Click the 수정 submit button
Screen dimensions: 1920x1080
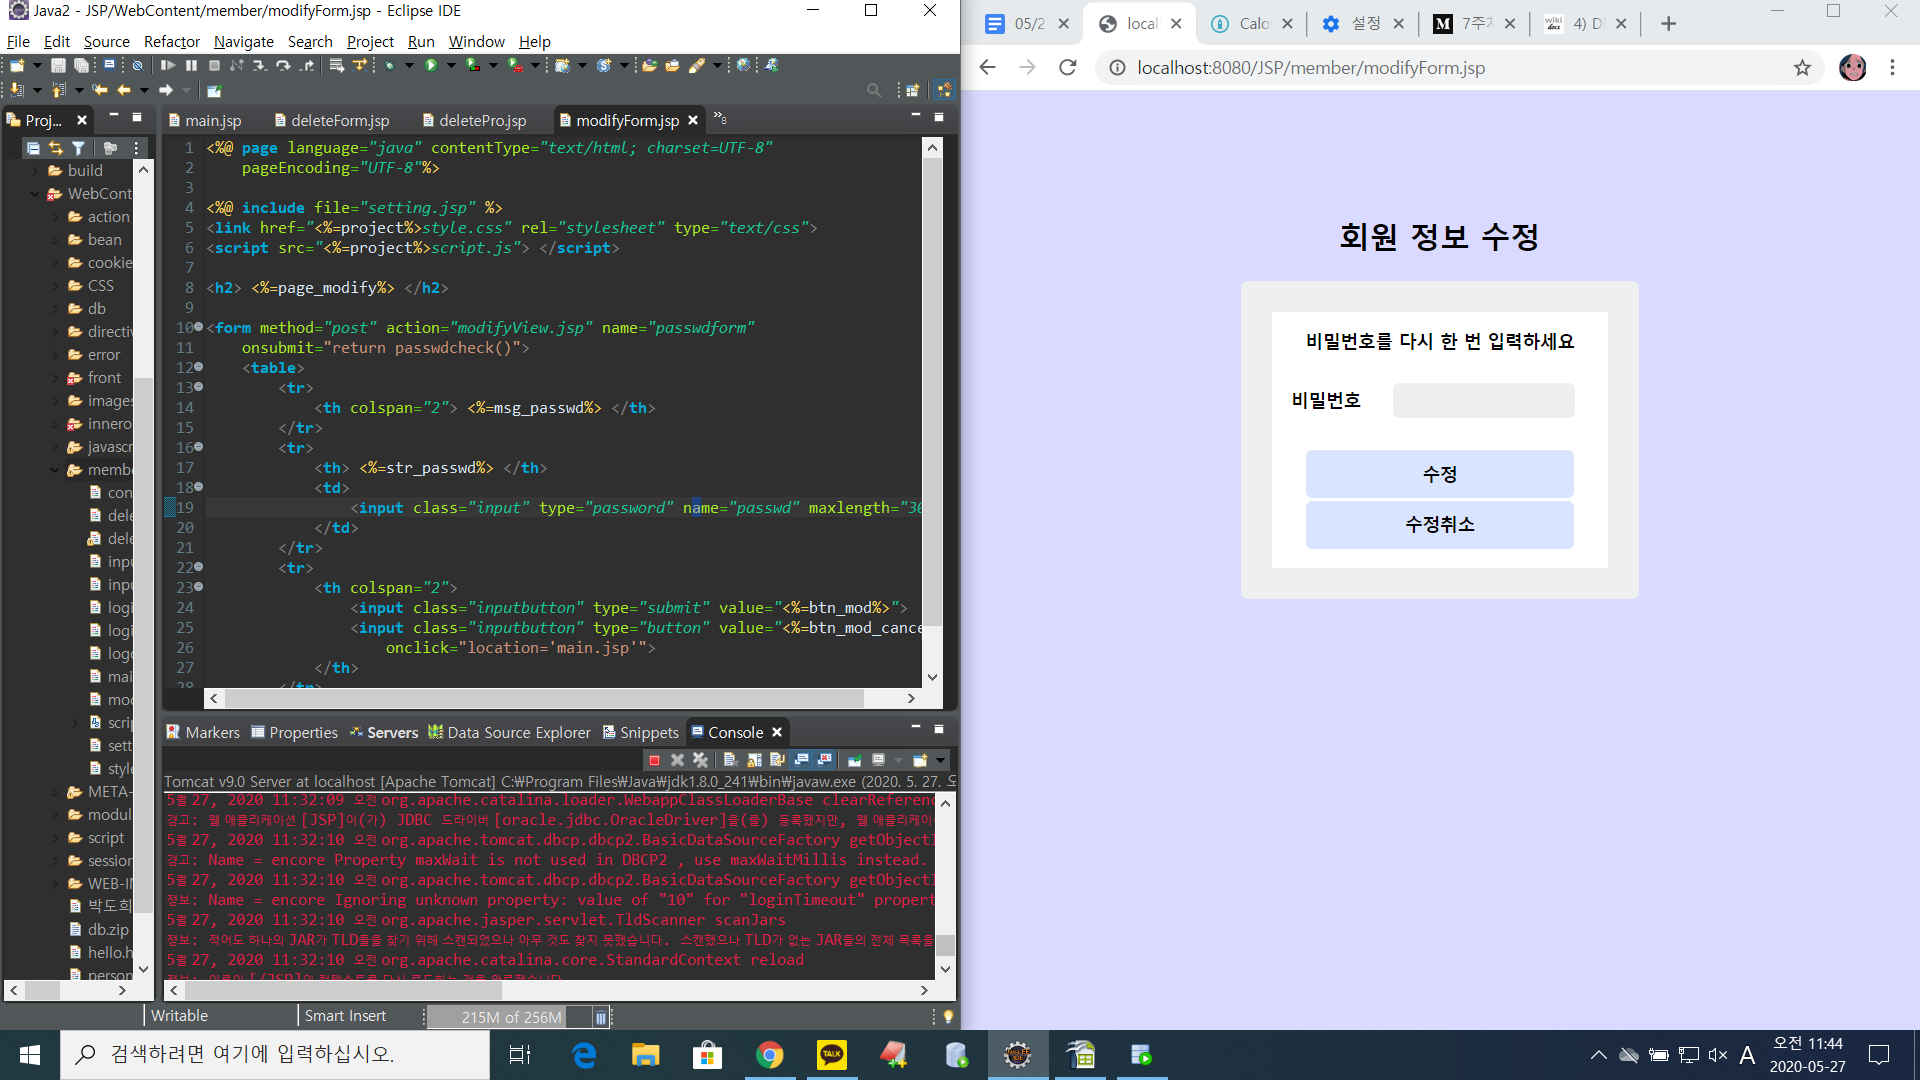[x=1439, y=474]
